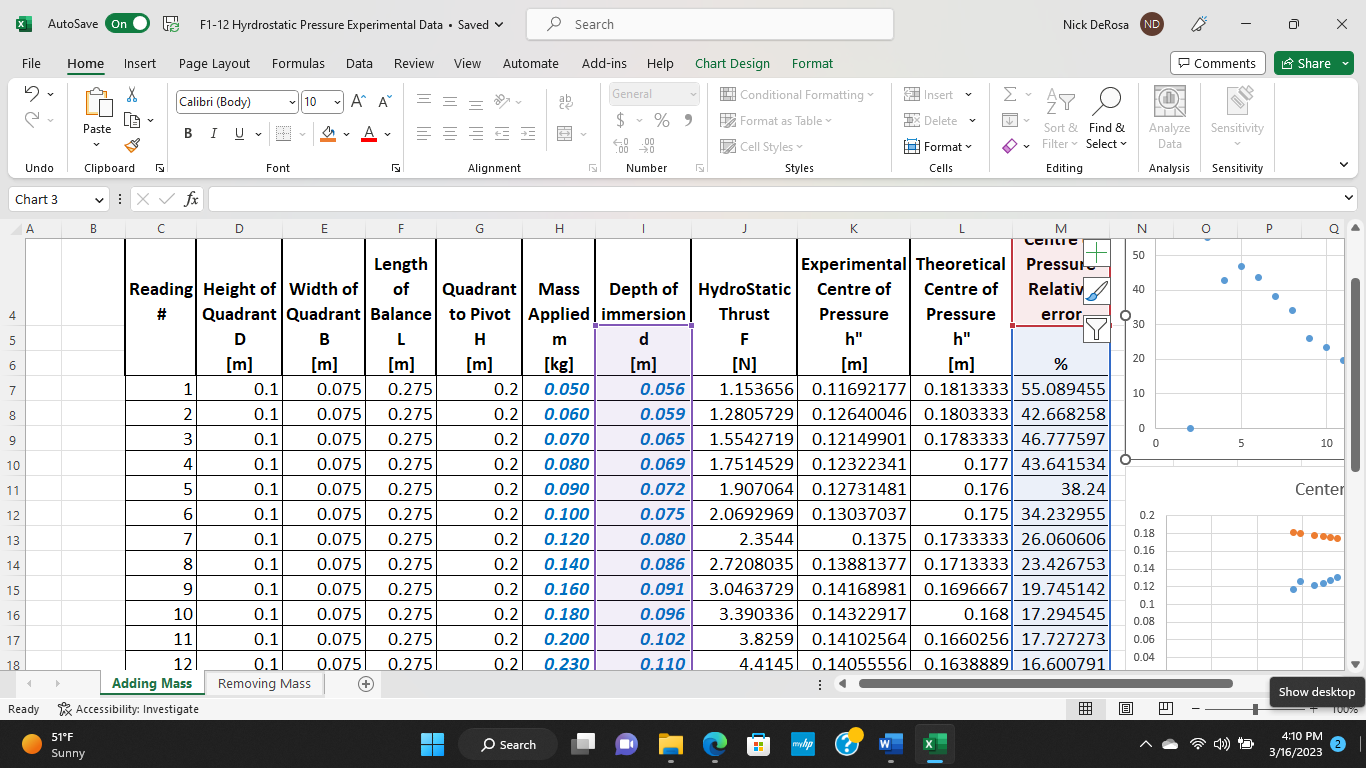This screenshot has width=1366, height=768.
Task: Click Accessibility: Investigate in status bar
Action: point(127,709)
